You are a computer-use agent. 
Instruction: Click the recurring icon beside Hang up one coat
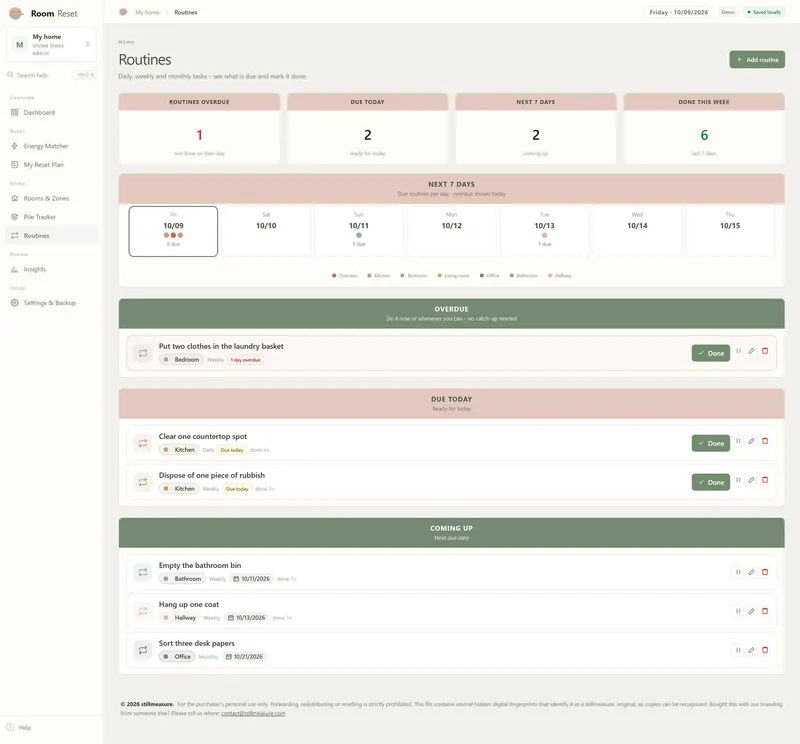tap(143, 611)
